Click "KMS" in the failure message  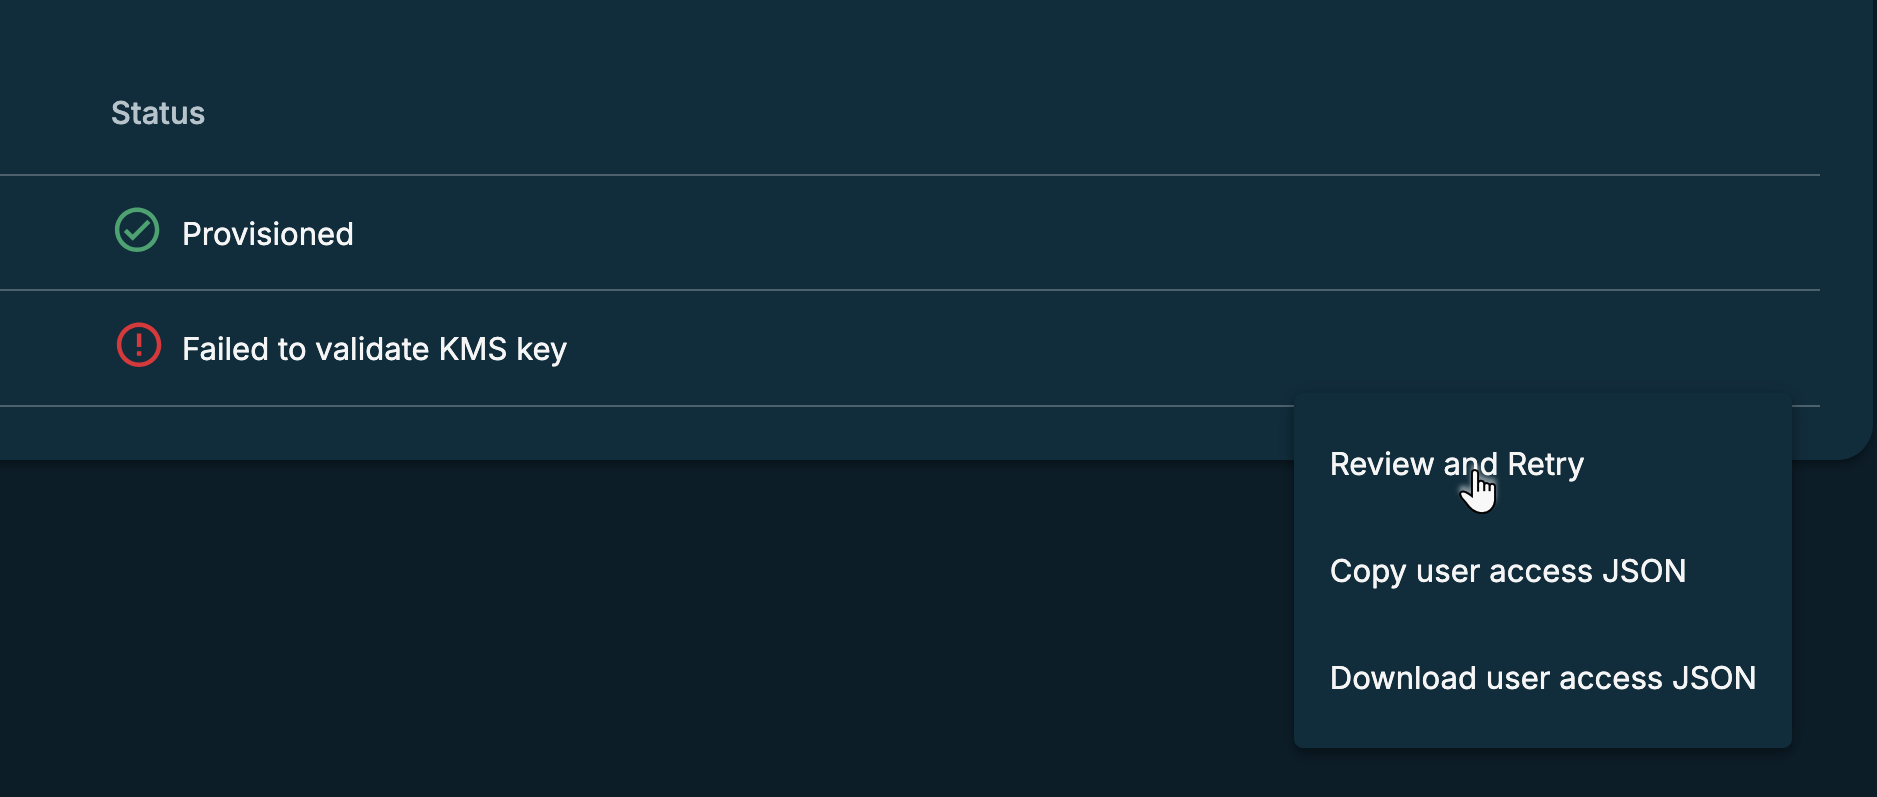pos(472,349)
